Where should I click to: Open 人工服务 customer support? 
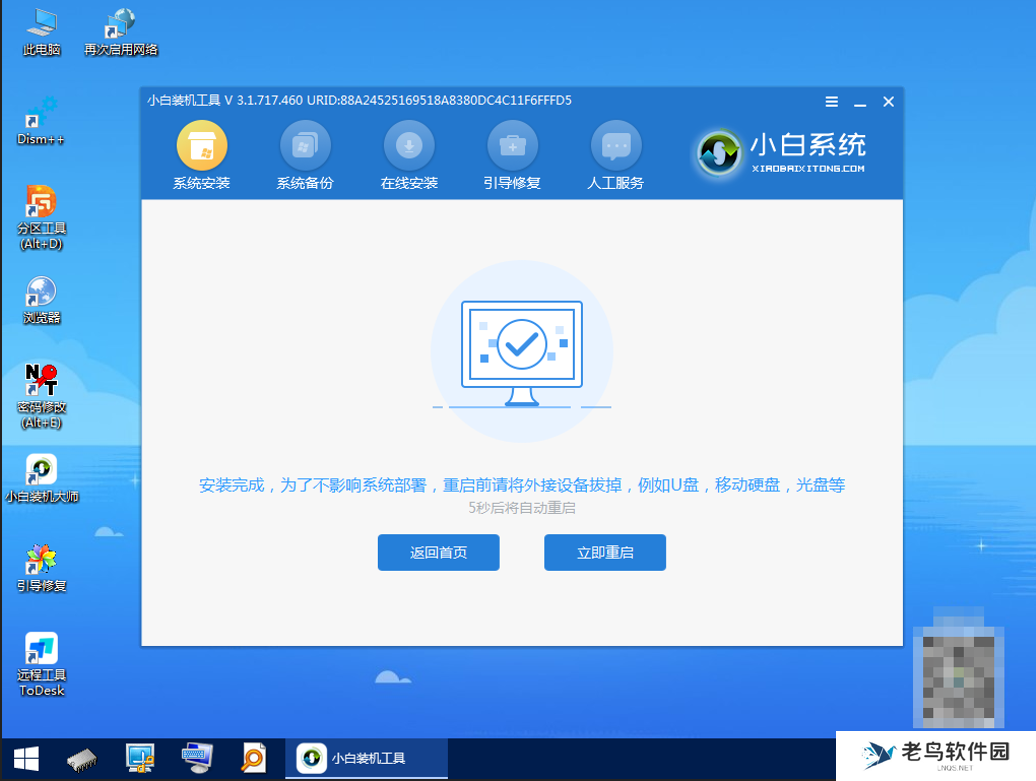(616, 155)
